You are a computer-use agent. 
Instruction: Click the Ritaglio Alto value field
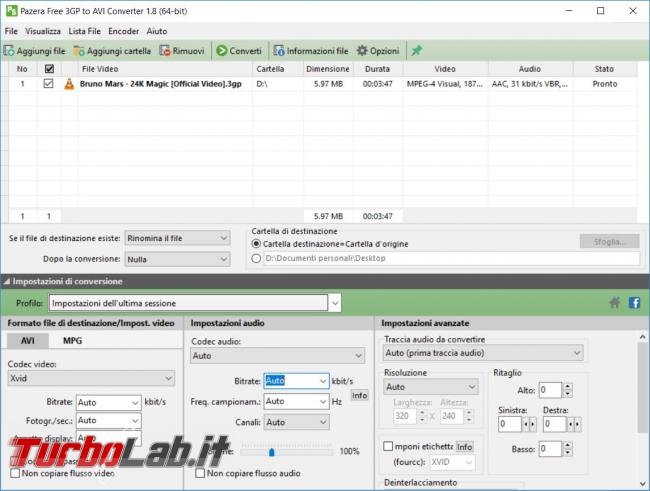point(550,390)
